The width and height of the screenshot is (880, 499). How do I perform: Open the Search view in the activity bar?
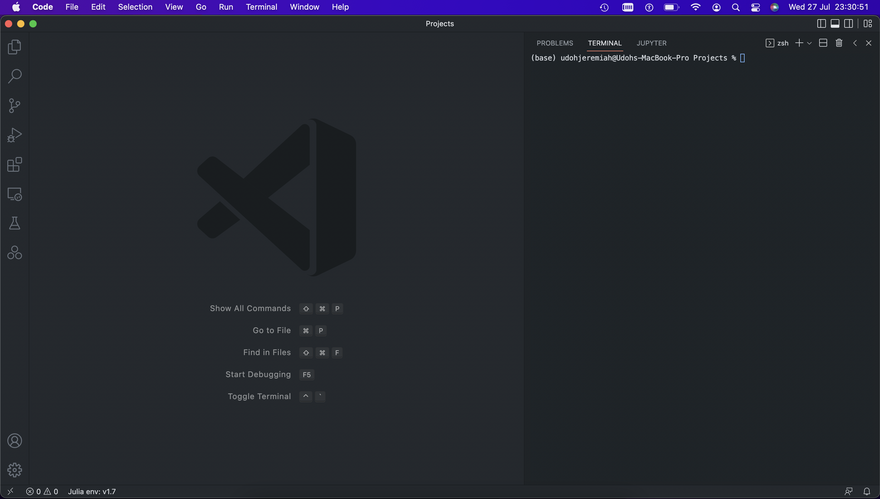coord(15,76)
